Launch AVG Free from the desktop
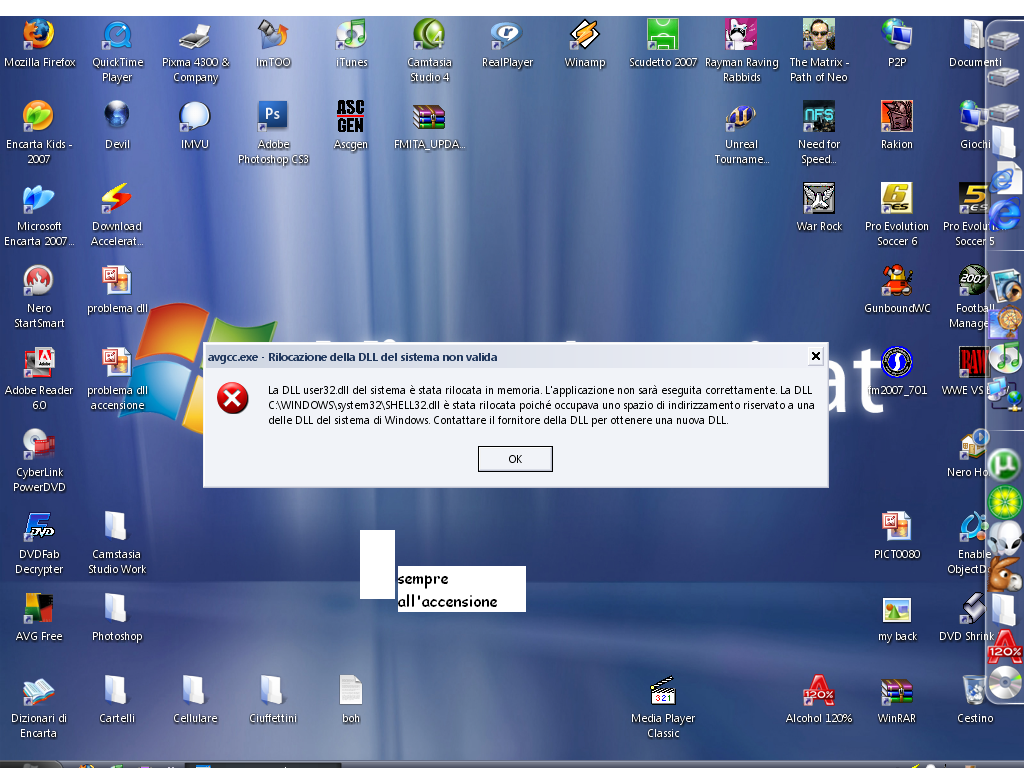 coord(39,618)
